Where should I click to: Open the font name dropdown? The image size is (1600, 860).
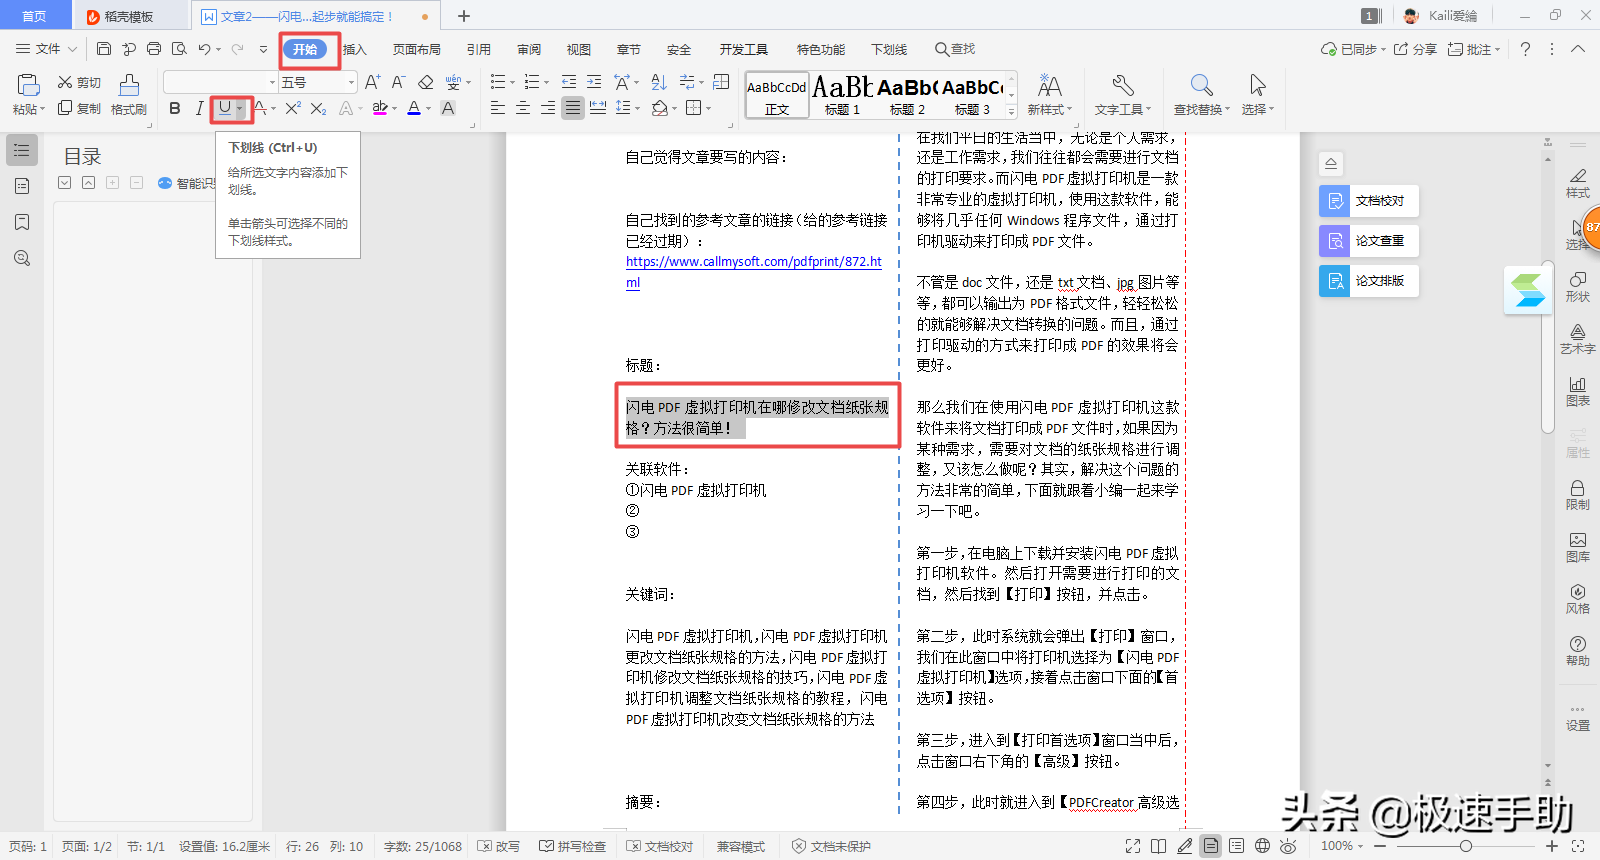[x=272, y=82]
